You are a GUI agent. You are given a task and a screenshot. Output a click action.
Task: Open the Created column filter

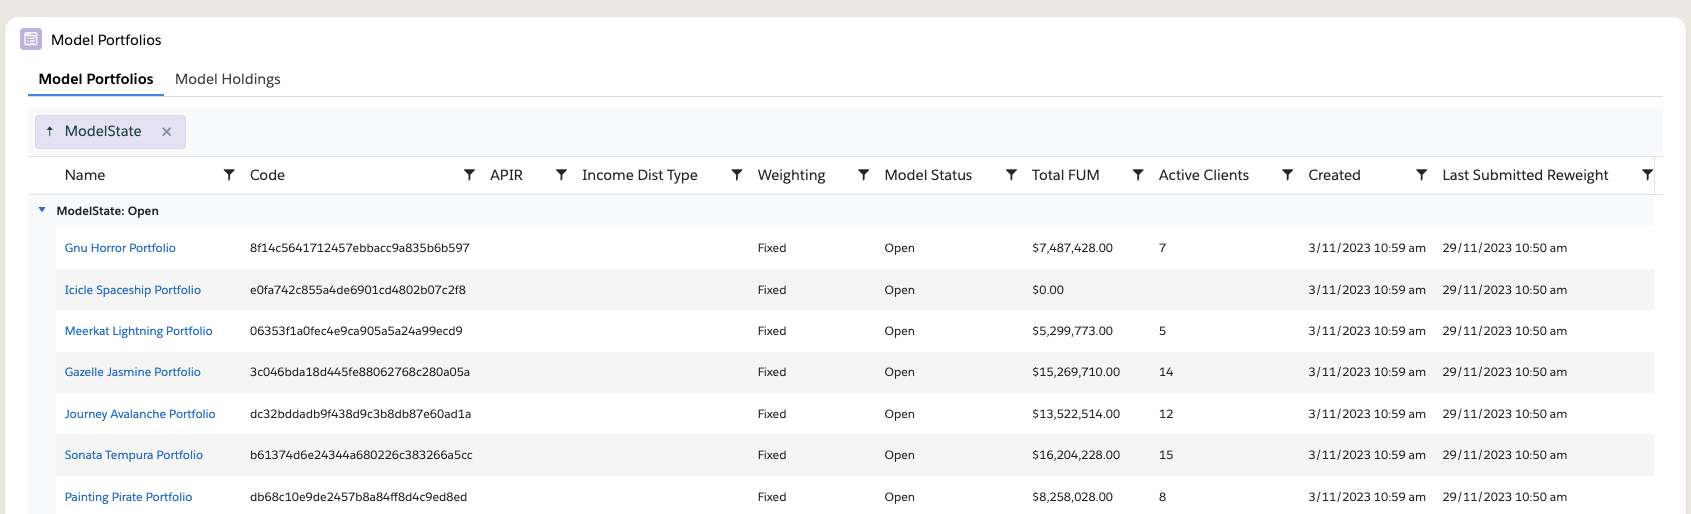pyautogui.click(x=1421, y=175)
